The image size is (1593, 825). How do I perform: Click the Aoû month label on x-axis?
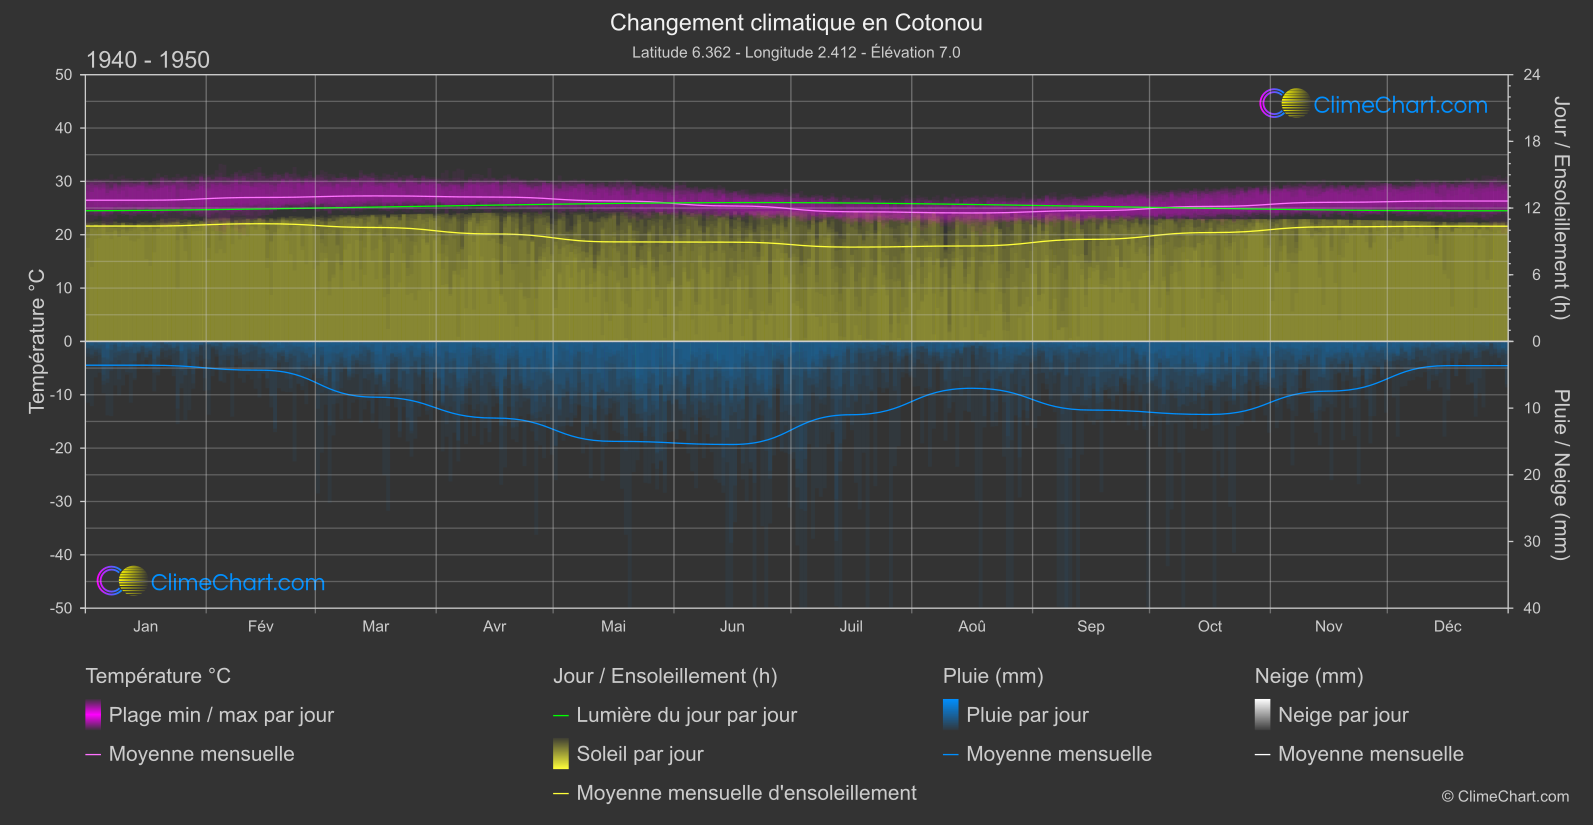(971, 626)
